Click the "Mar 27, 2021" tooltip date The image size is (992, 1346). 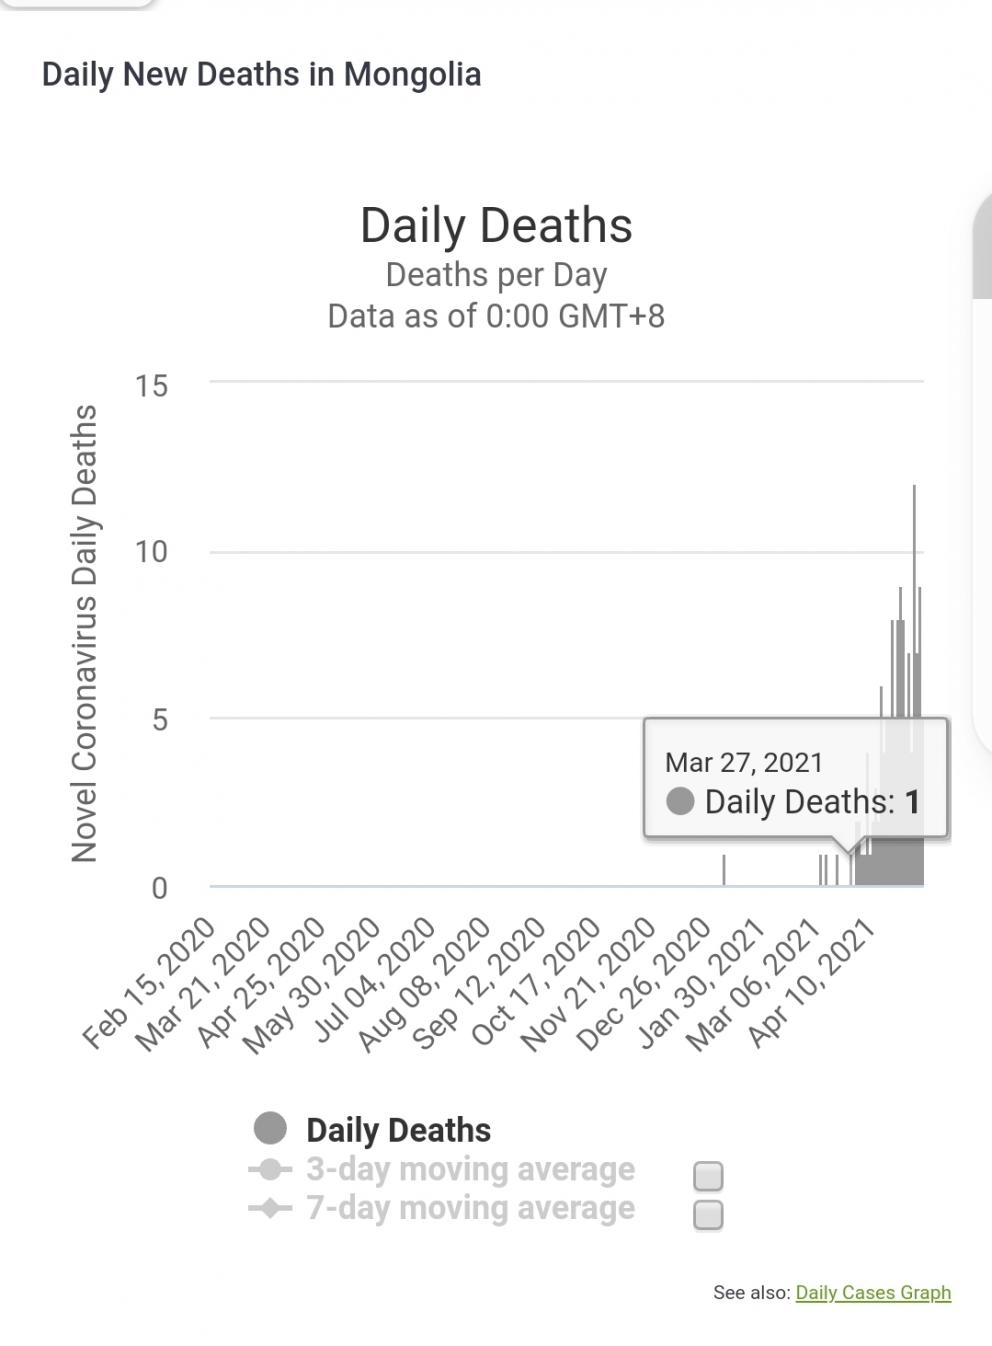point(744,762)
